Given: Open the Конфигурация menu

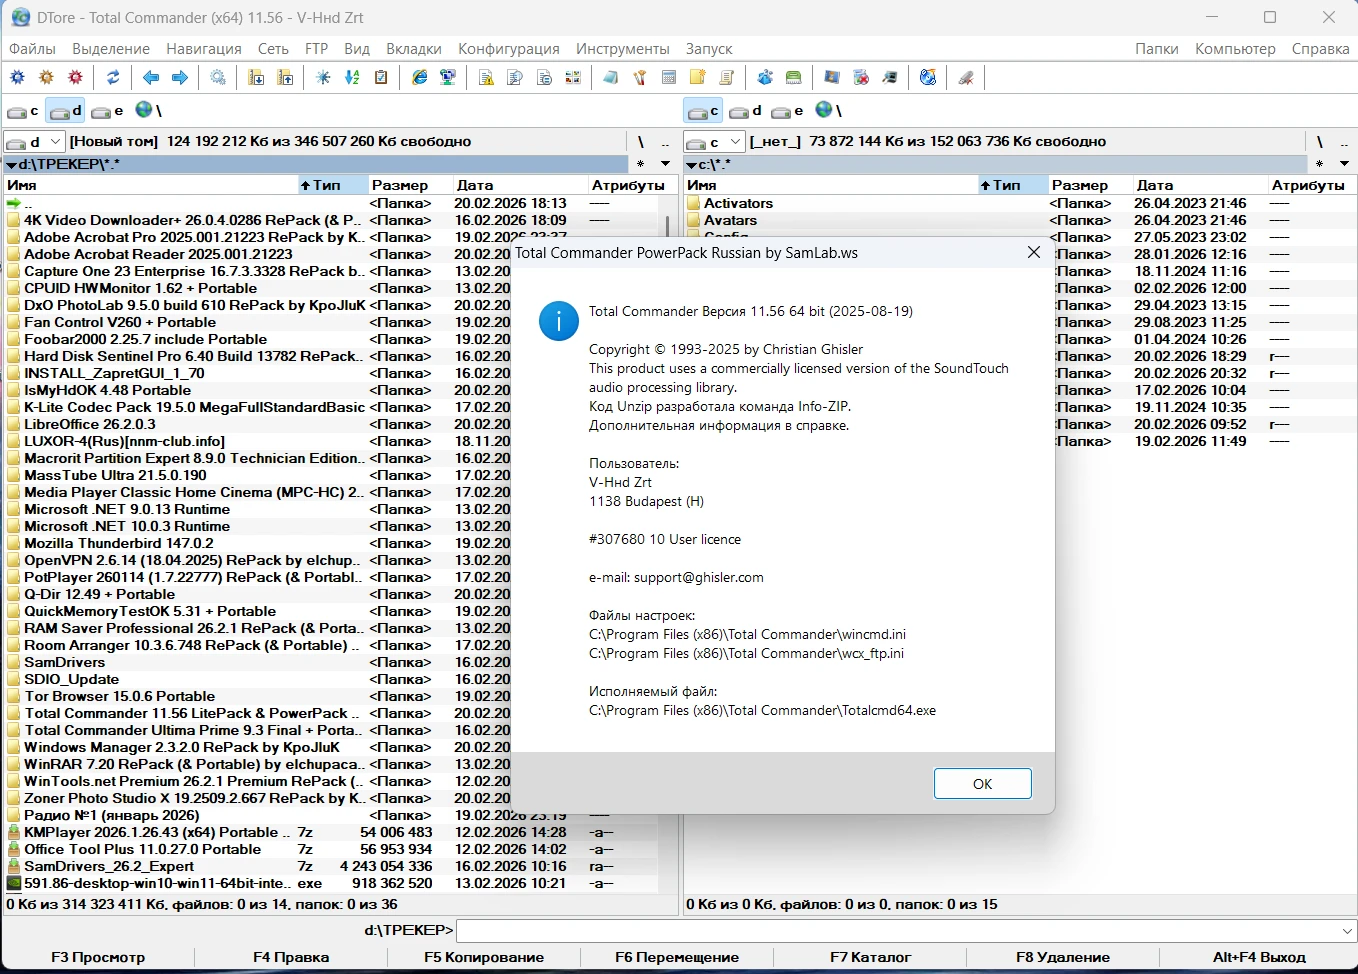Looking at the screenshot, I should [x=508, y=49].
